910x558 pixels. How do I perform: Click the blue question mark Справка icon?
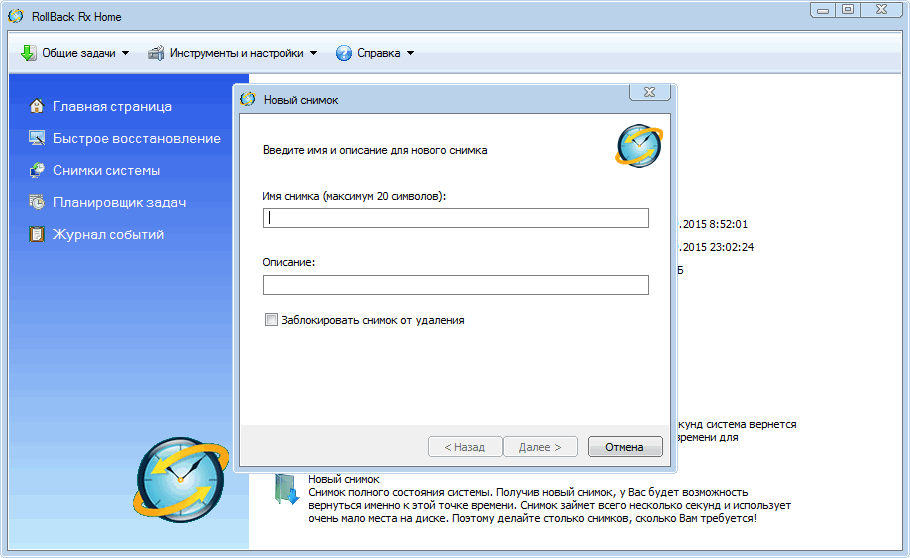click(x=343, y=53)
